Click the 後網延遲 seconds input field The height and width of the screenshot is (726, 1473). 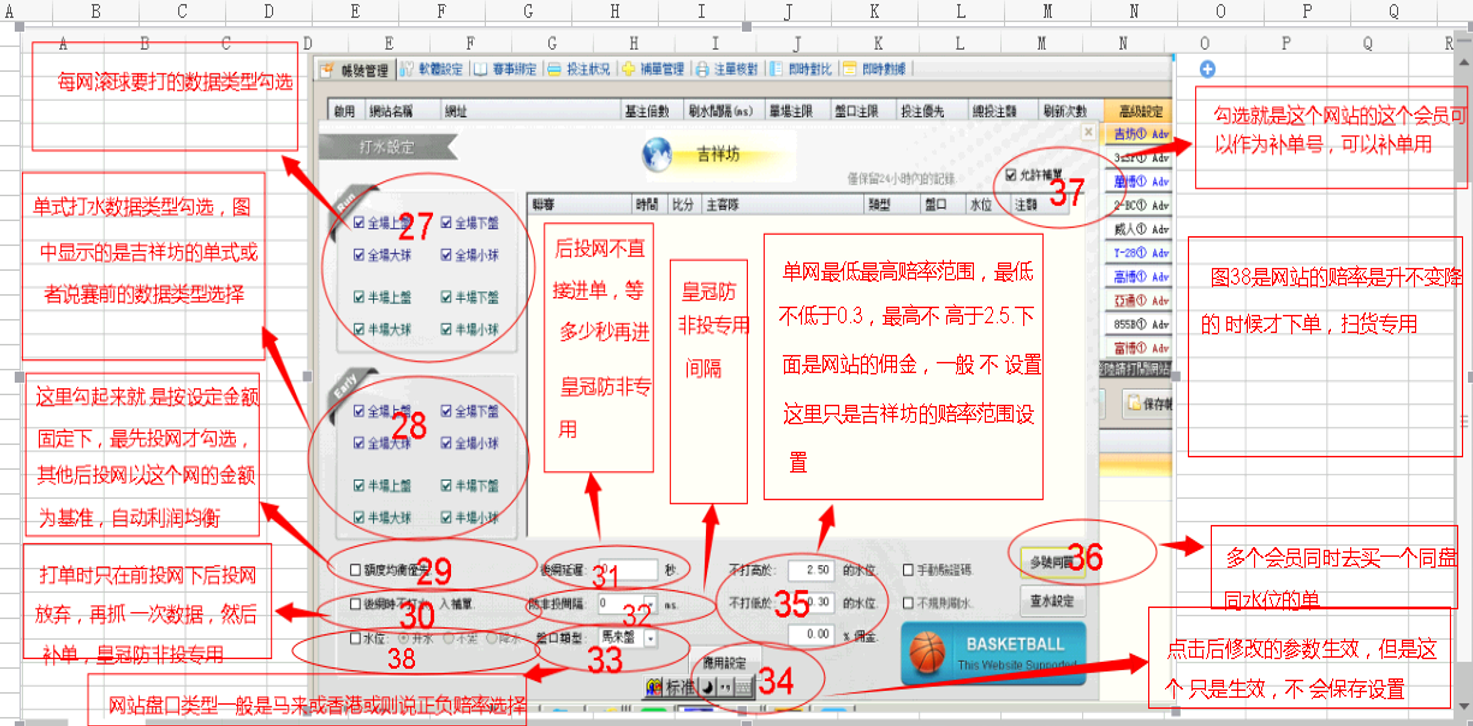click(627, 570)
